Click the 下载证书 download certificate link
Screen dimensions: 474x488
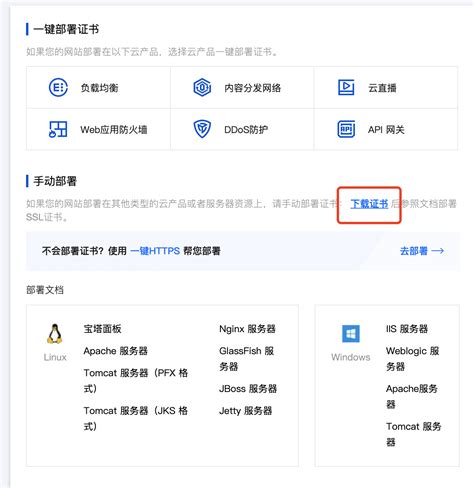369,204
